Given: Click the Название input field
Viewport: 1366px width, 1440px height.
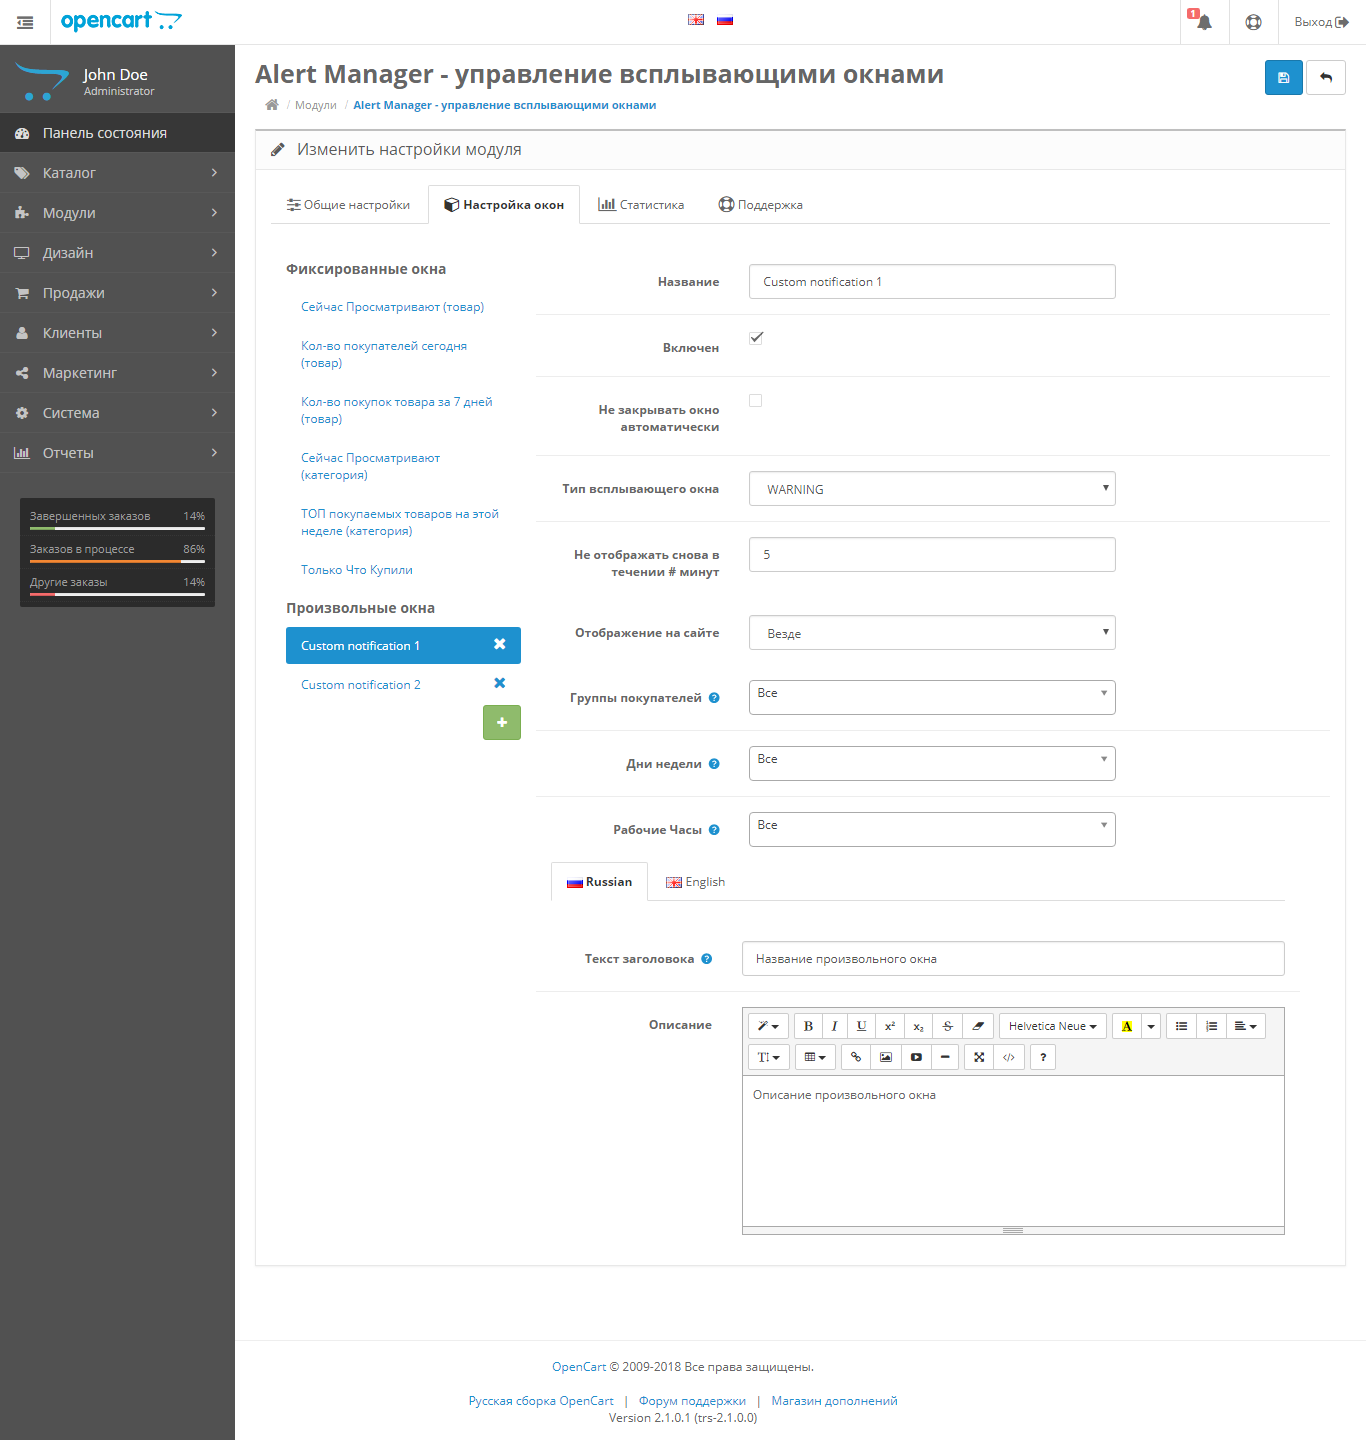Looking at the screenshot, I should click(x=931, y=282).
